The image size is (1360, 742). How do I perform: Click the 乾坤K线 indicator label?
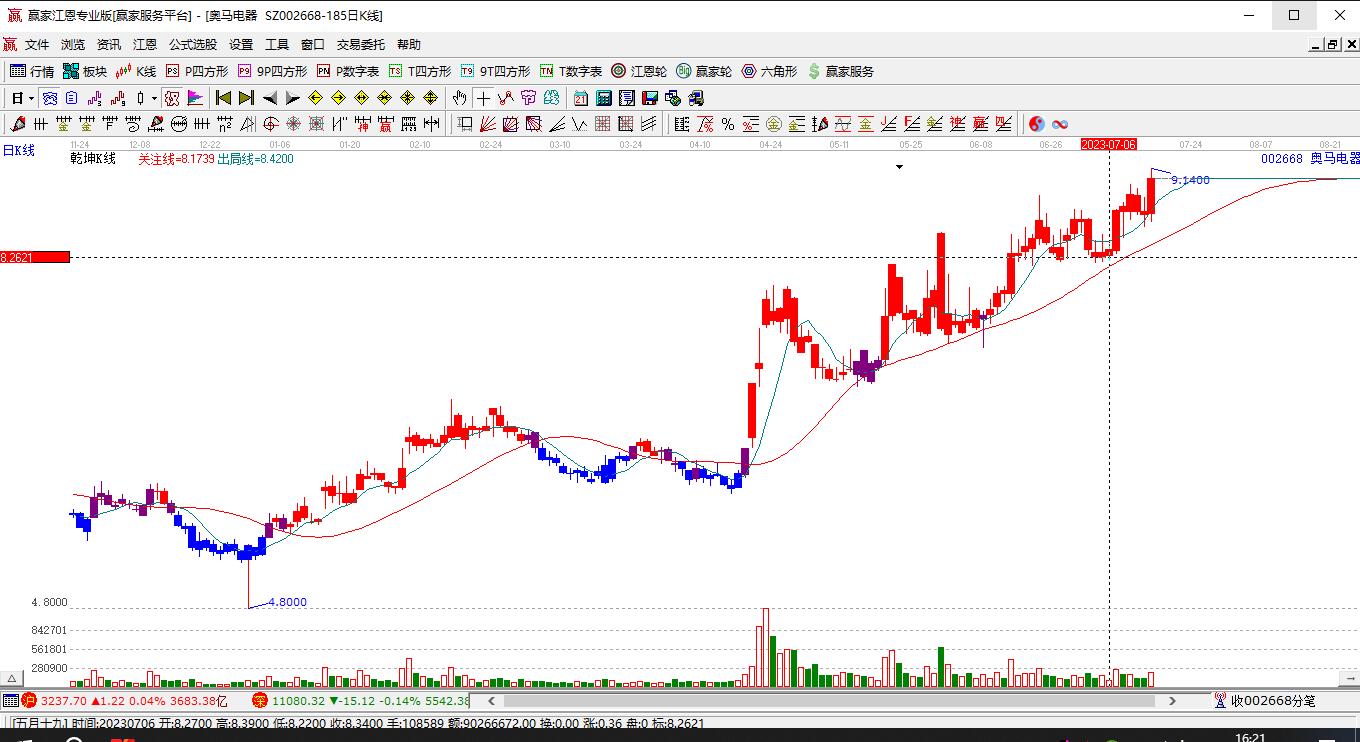93,159
